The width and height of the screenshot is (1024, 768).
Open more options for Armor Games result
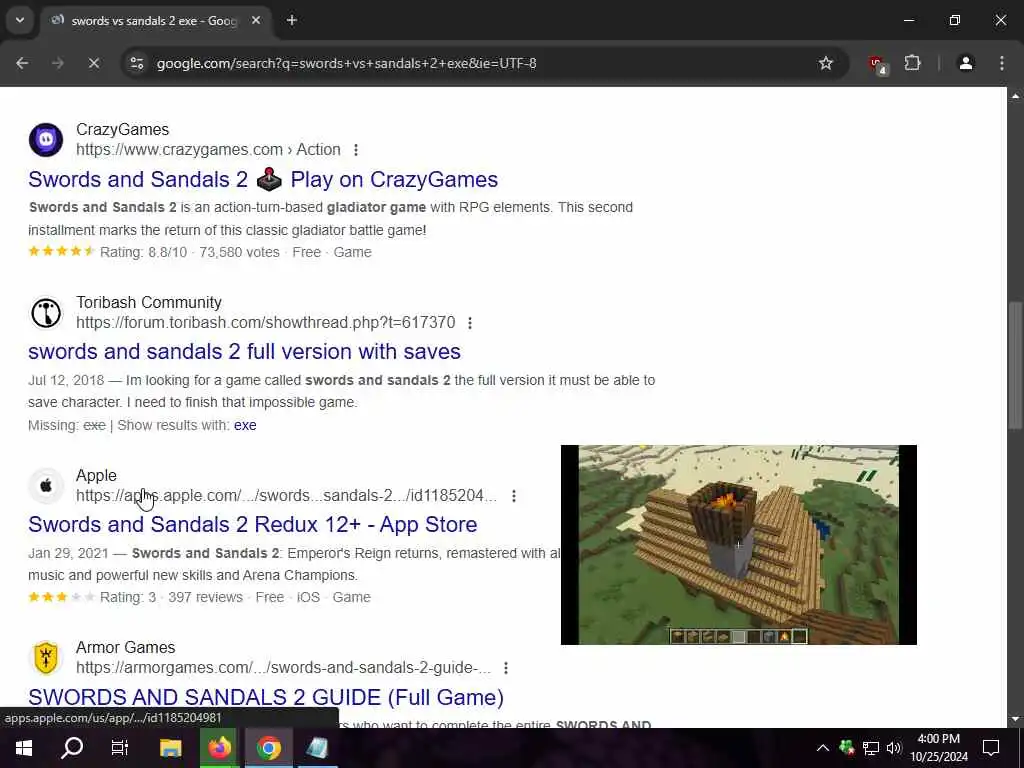tap(506, 668)
